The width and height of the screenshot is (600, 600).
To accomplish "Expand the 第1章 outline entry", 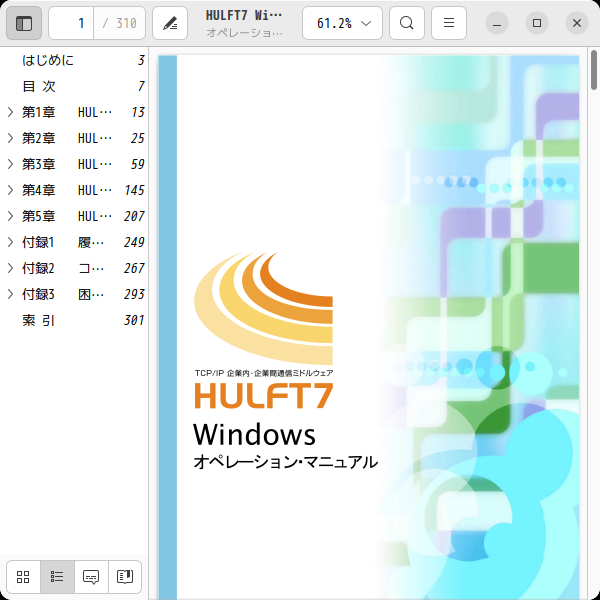I will pos(10,112).
